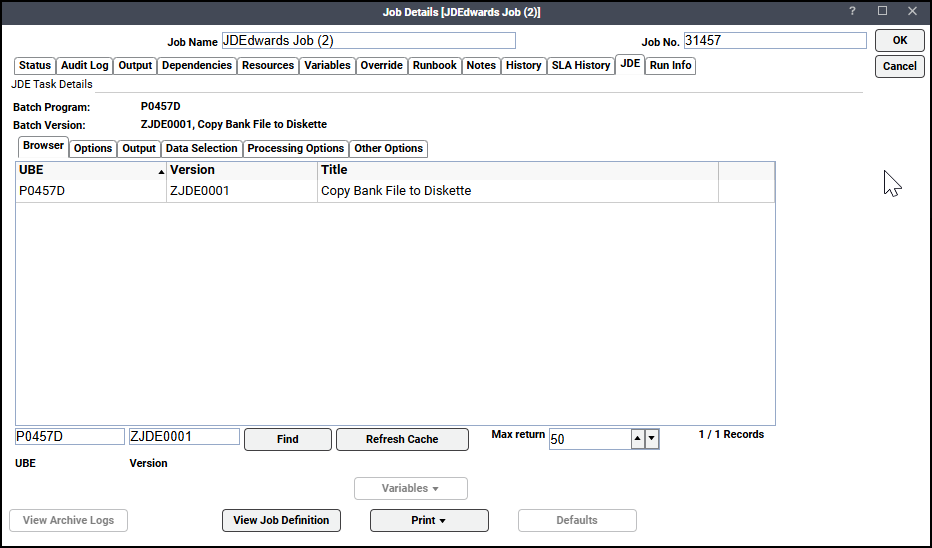Image resolution: width=932 pixels, height=548 pixels.
Task: Open the Max return dropdown arrow
Action: pyautogui.click(x=652, y=439)
